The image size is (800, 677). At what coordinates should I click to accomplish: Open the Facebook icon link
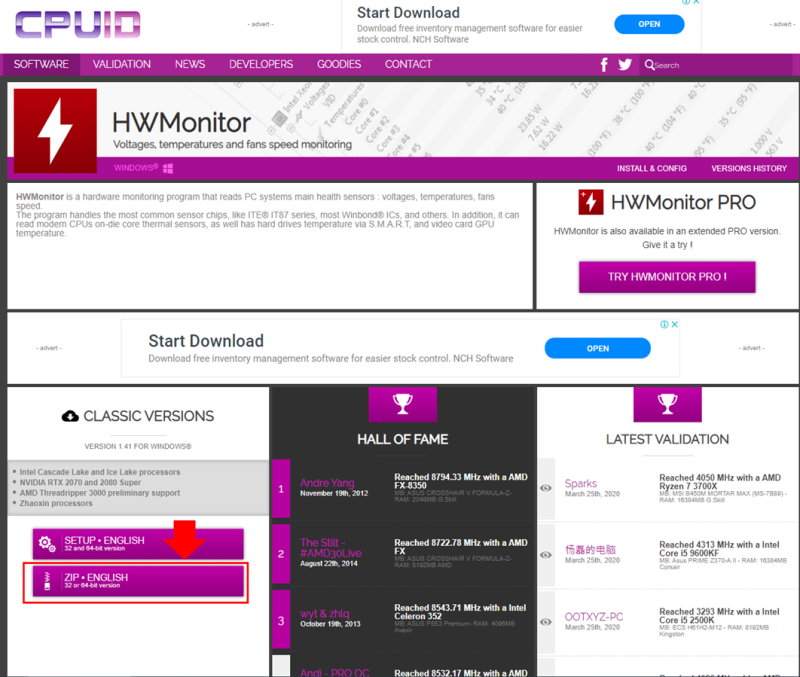coord(604,65)
